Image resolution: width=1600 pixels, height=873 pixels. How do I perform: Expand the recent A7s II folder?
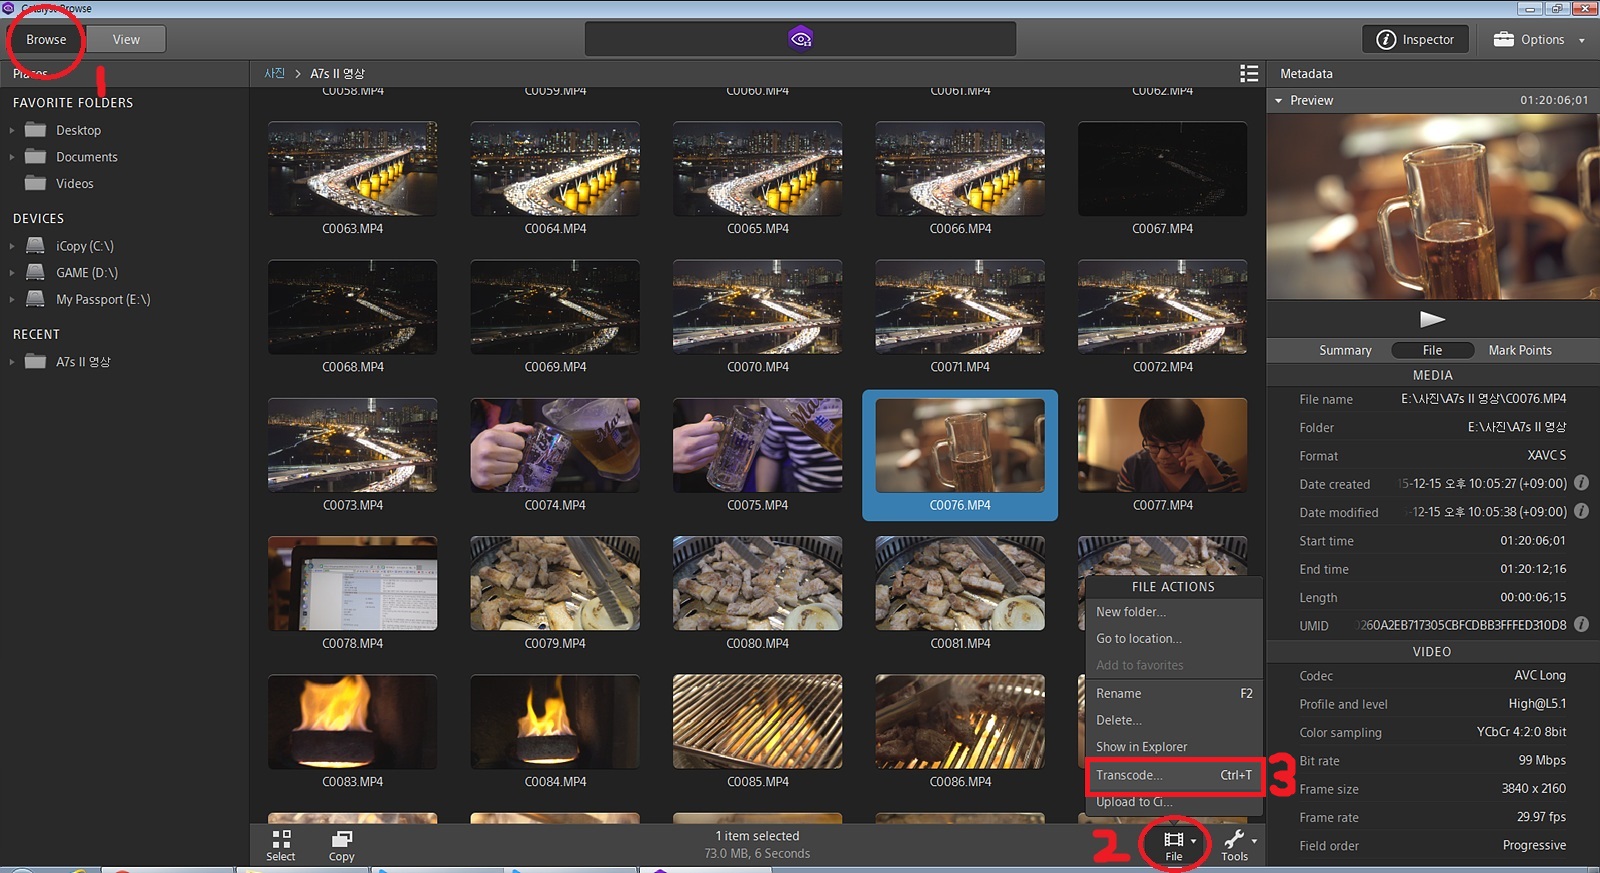pyautogui.click(x=12, y=362)
